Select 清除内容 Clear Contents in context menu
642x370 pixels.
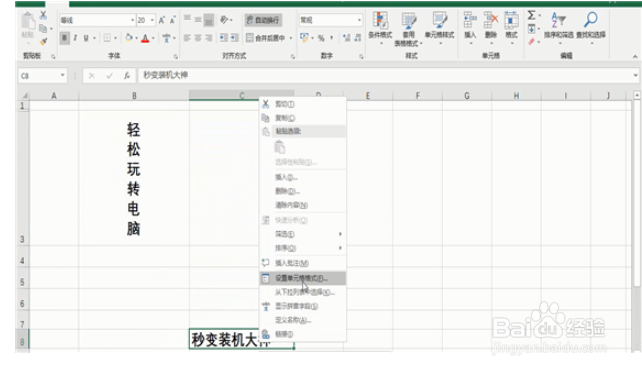[303, 205]
